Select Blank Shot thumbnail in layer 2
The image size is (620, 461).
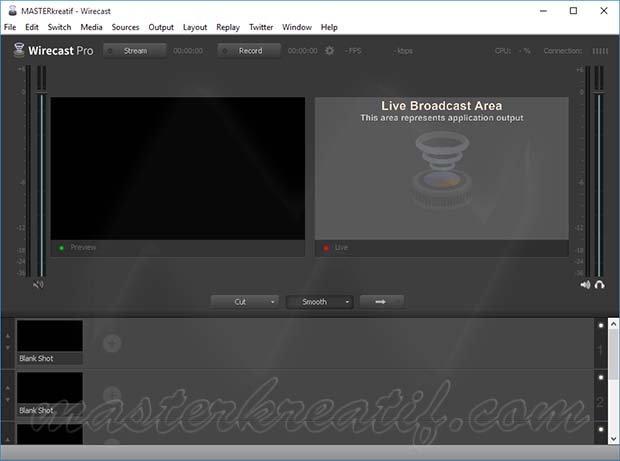click(50, 394)
